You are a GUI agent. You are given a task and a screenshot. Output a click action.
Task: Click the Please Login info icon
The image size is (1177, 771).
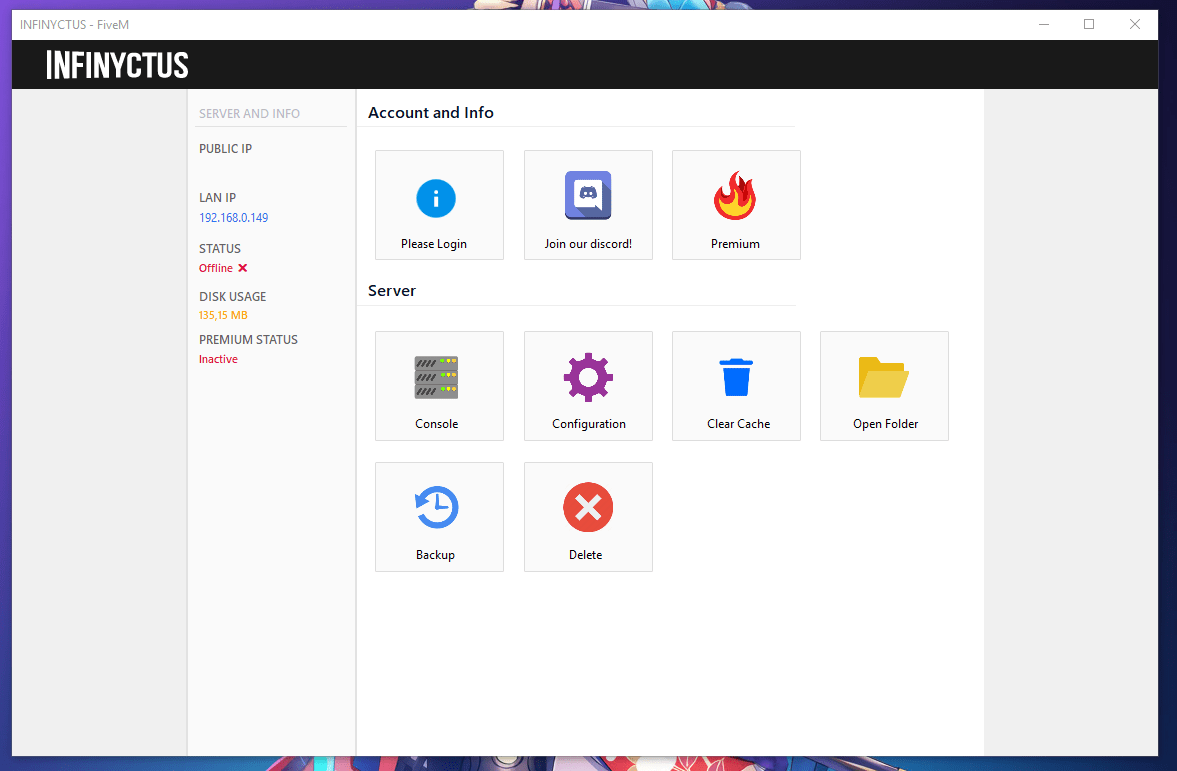point(436,198)
